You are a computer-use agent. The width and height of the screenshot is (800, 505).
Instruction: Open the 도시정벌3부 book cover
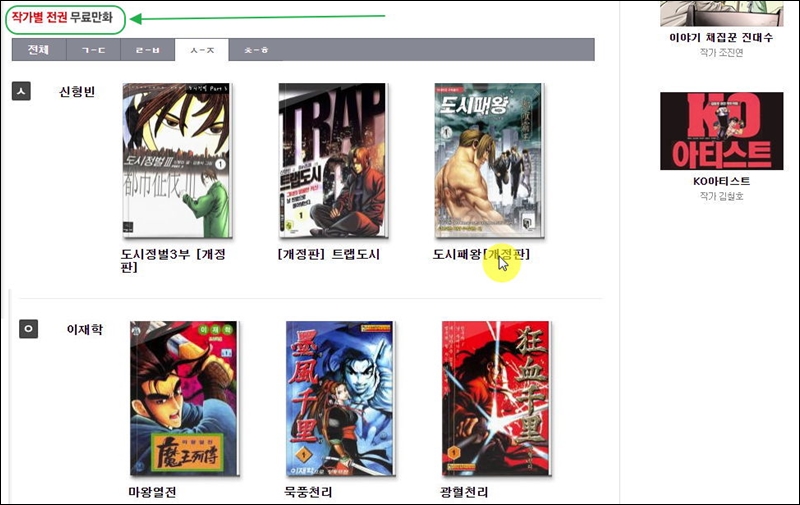178,161
